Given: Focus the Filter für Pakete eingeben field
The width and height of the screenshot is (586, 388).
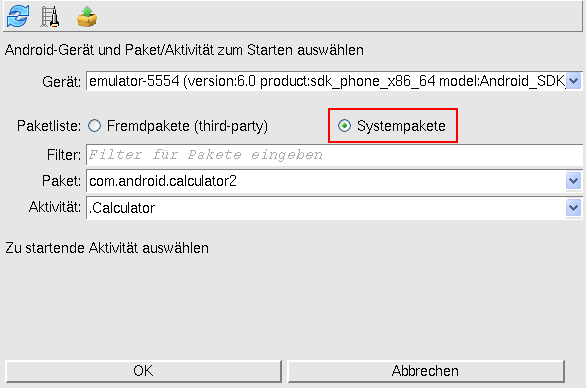Looking at the screenshot, I should point(334,155).
